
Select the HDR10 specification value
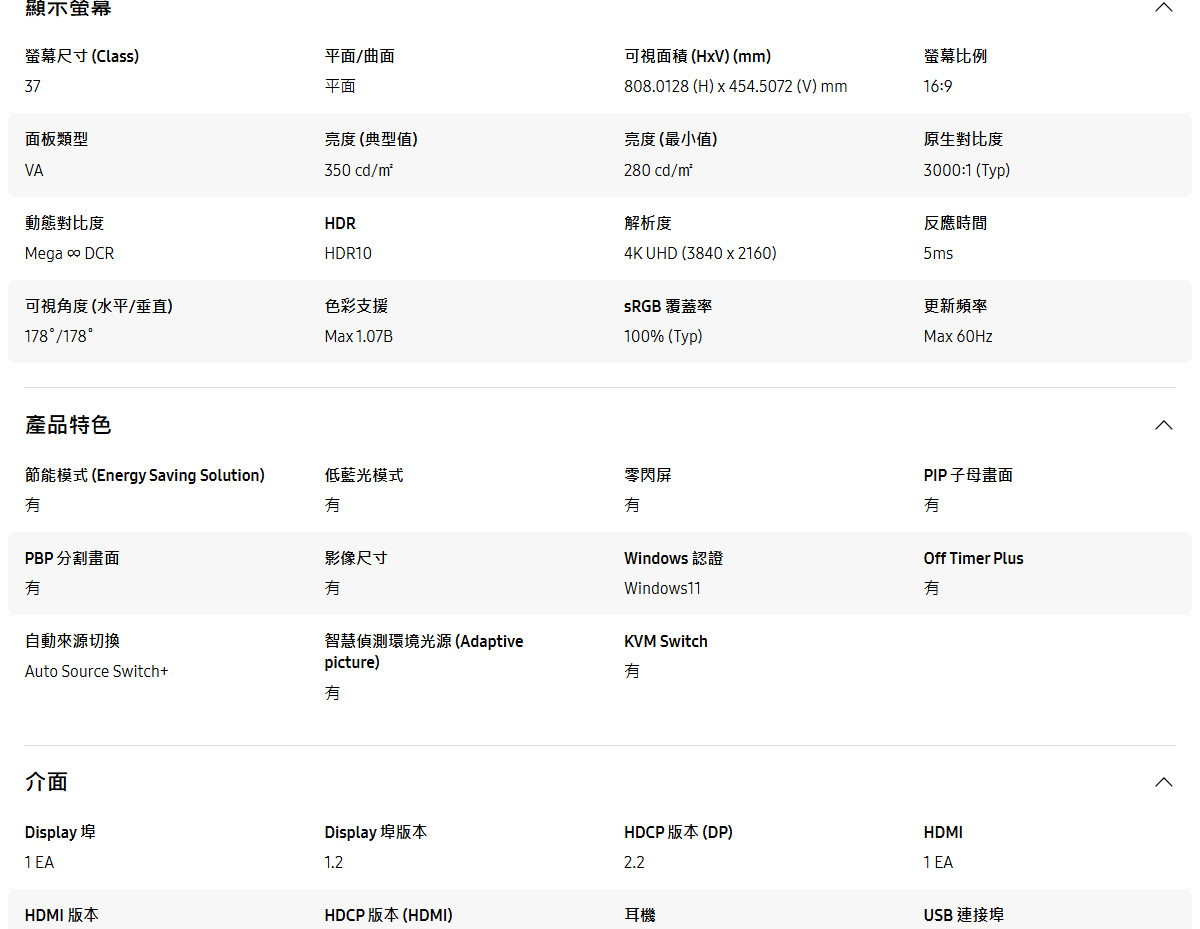pos(346,253)
